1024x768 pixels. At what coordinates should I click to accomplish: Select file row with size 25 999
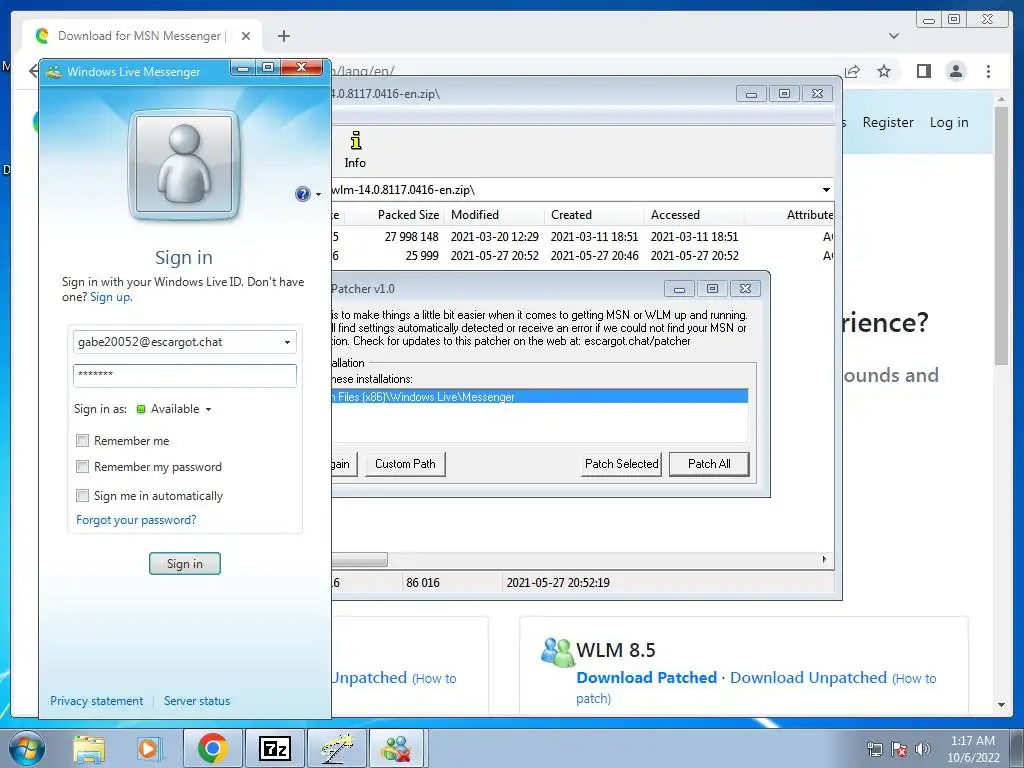point(583,255)
